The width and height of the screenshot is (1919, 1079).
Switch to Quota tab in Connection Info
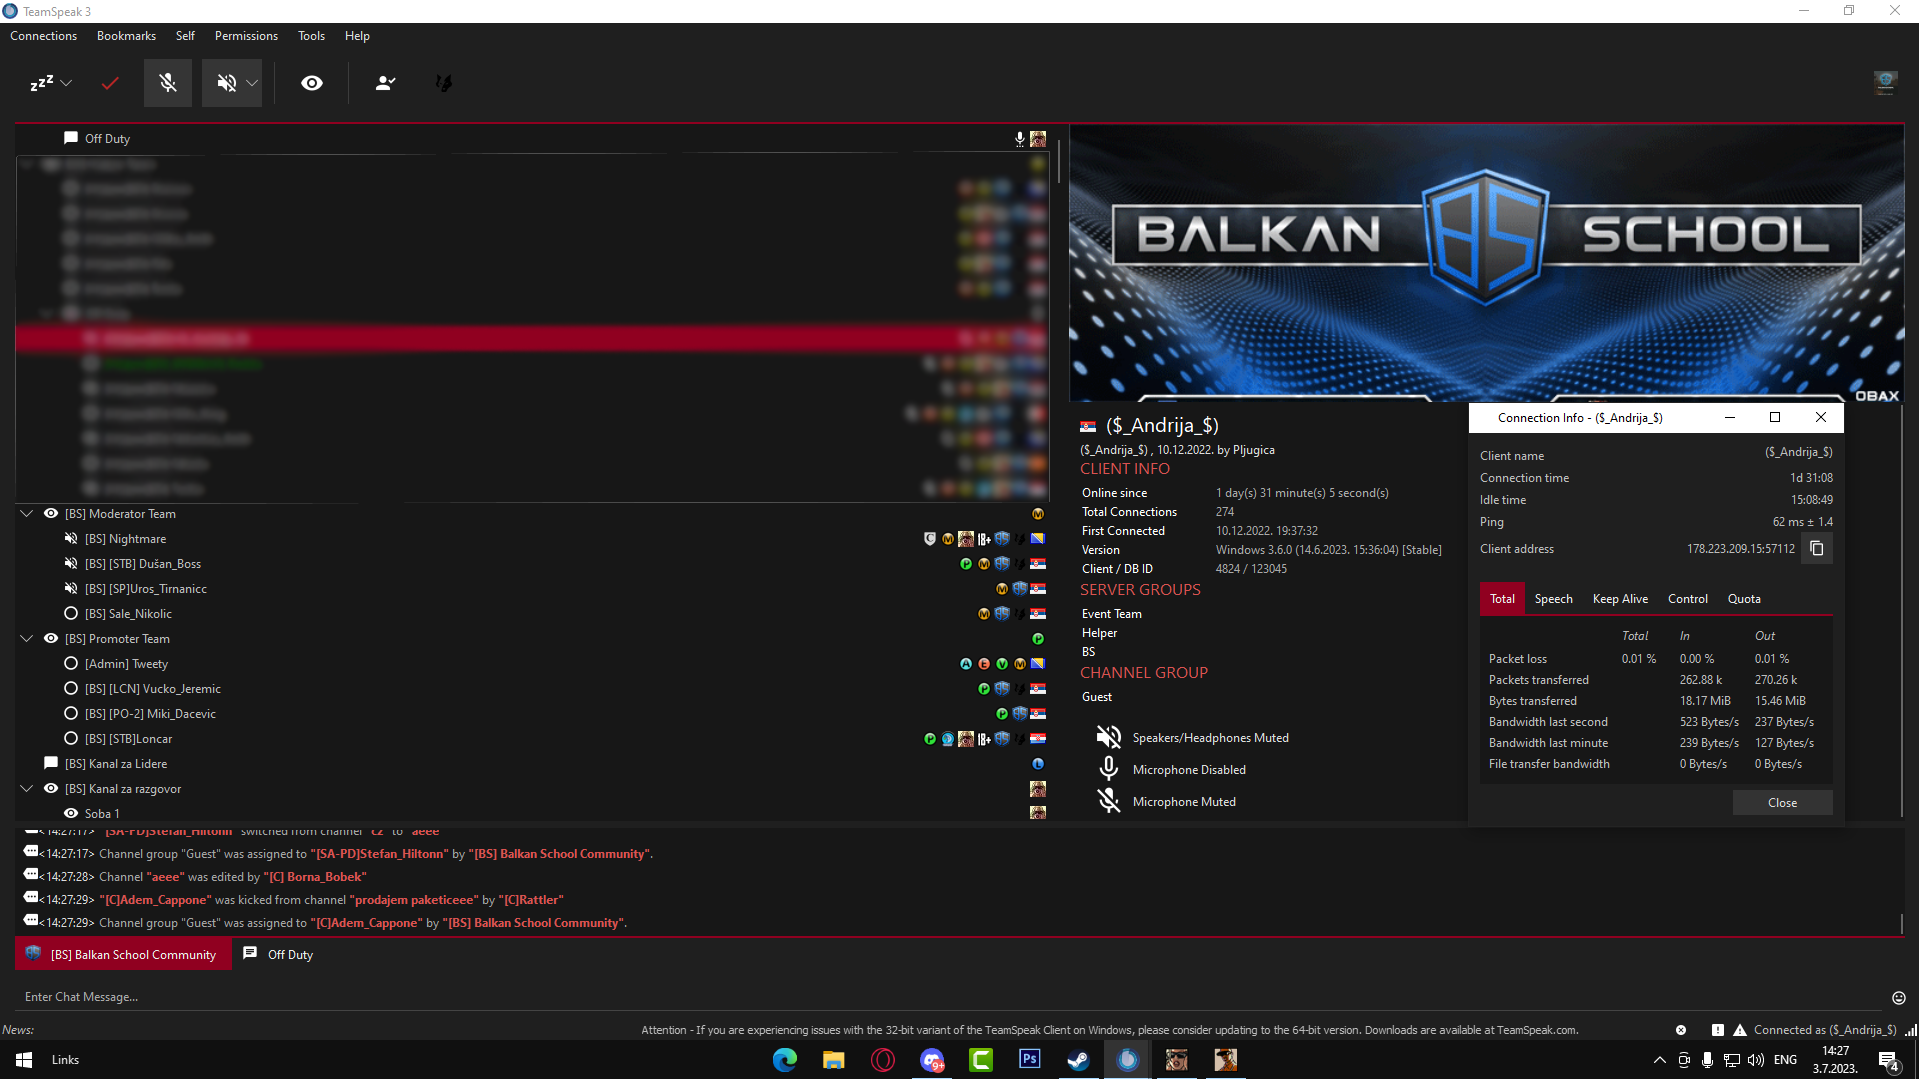coord(1744,599)
